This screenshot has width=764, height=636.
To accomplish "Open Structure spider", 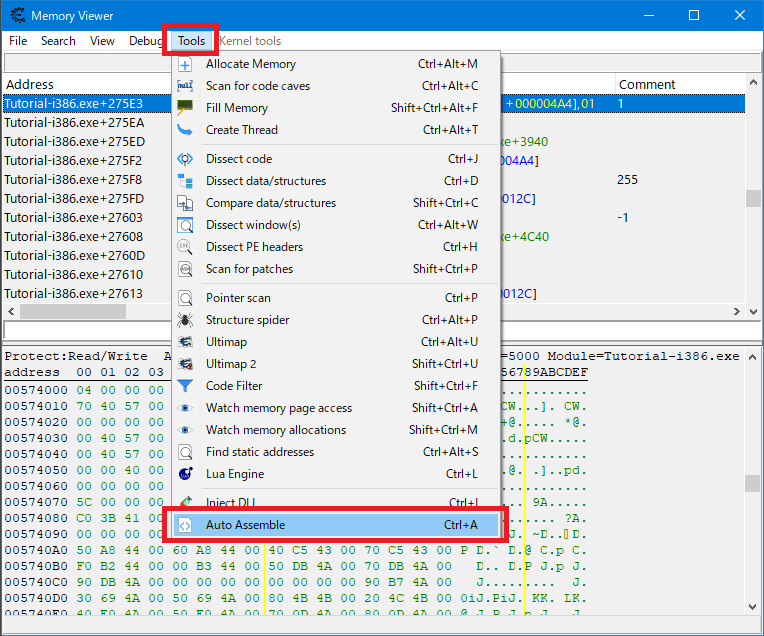I will (x=336, y=320).
